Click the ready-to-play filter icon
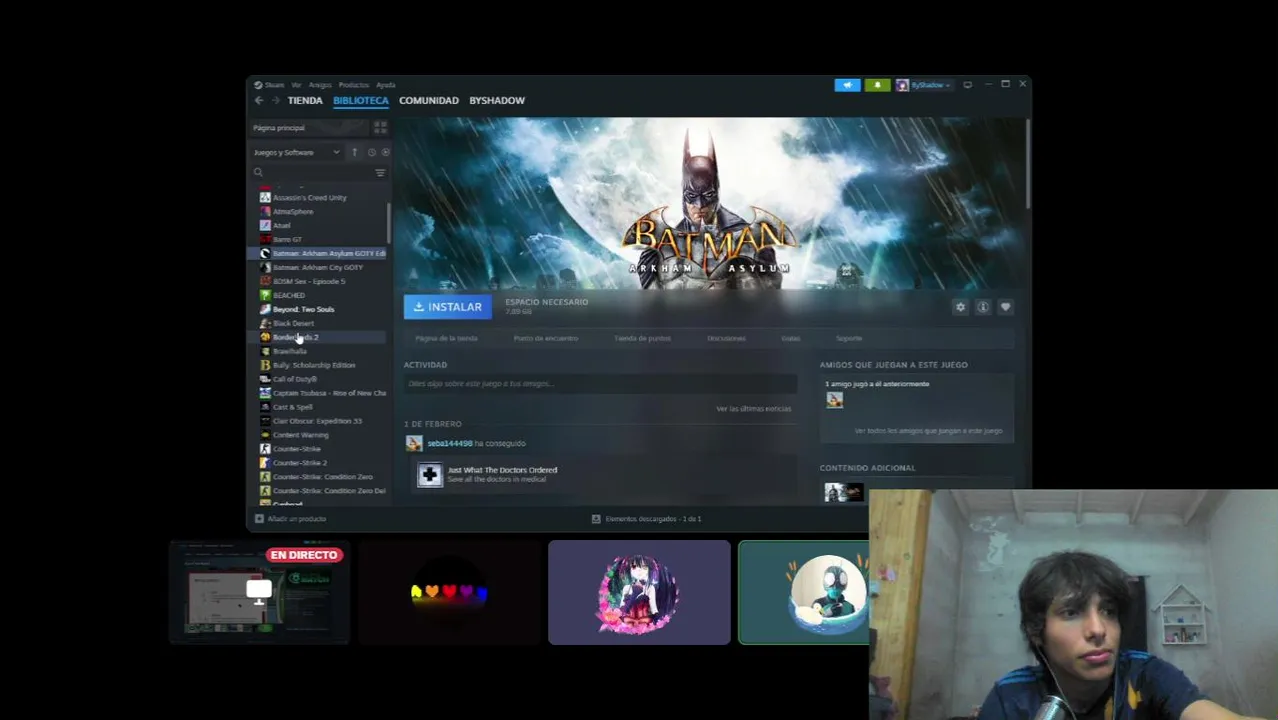The image size is (1278, 720). coord(386,152)
